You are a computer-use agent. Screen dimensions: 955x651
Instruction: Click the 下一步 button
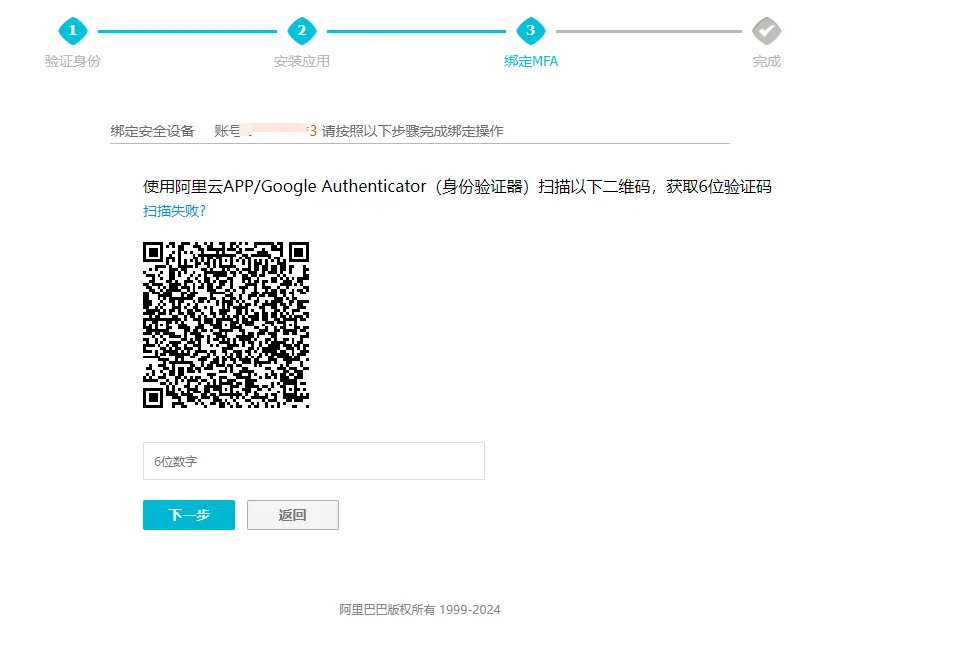pos(189,515)
